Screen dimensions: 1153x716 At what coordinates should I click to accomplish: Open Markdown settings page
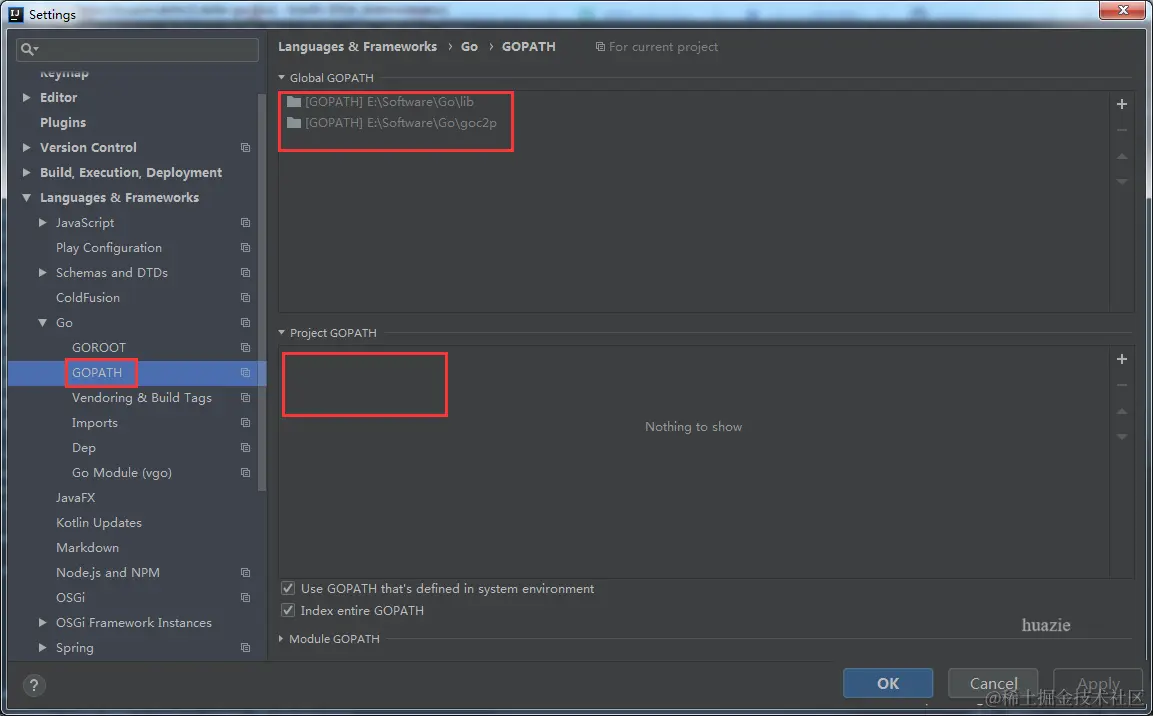[87, 548]
